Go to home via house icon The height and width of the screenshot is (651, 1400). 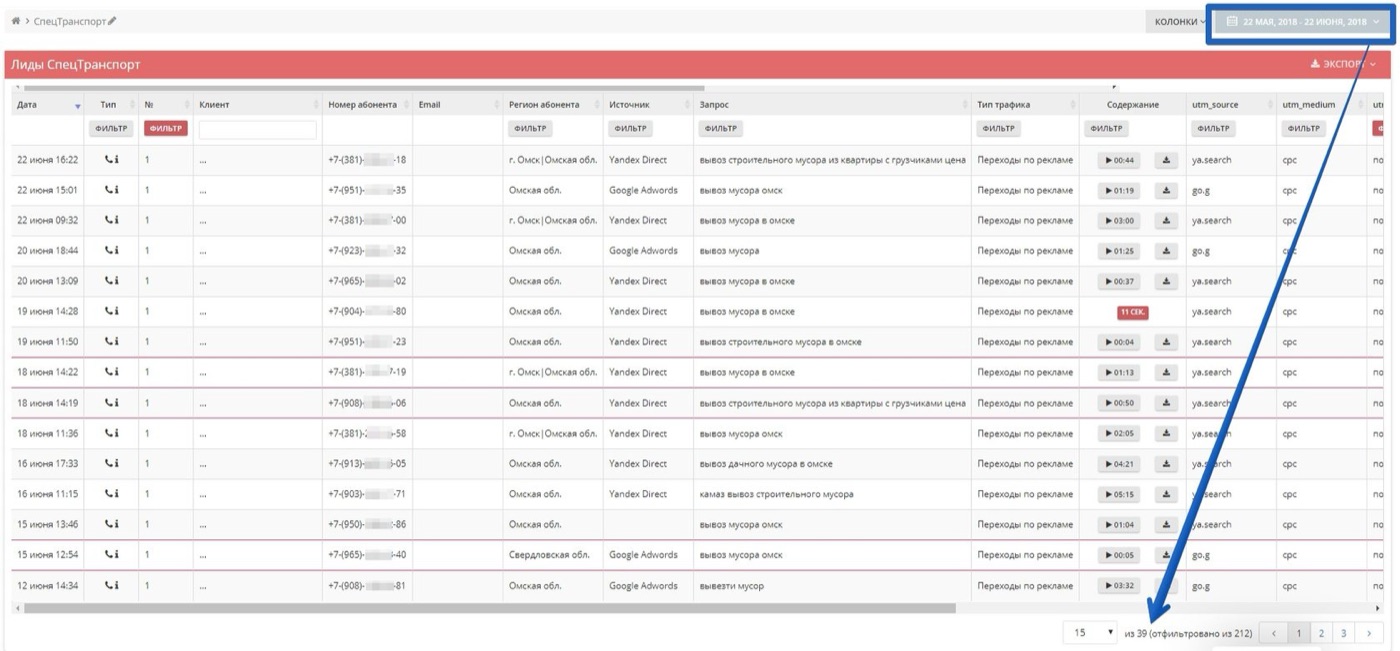[15, 21]
